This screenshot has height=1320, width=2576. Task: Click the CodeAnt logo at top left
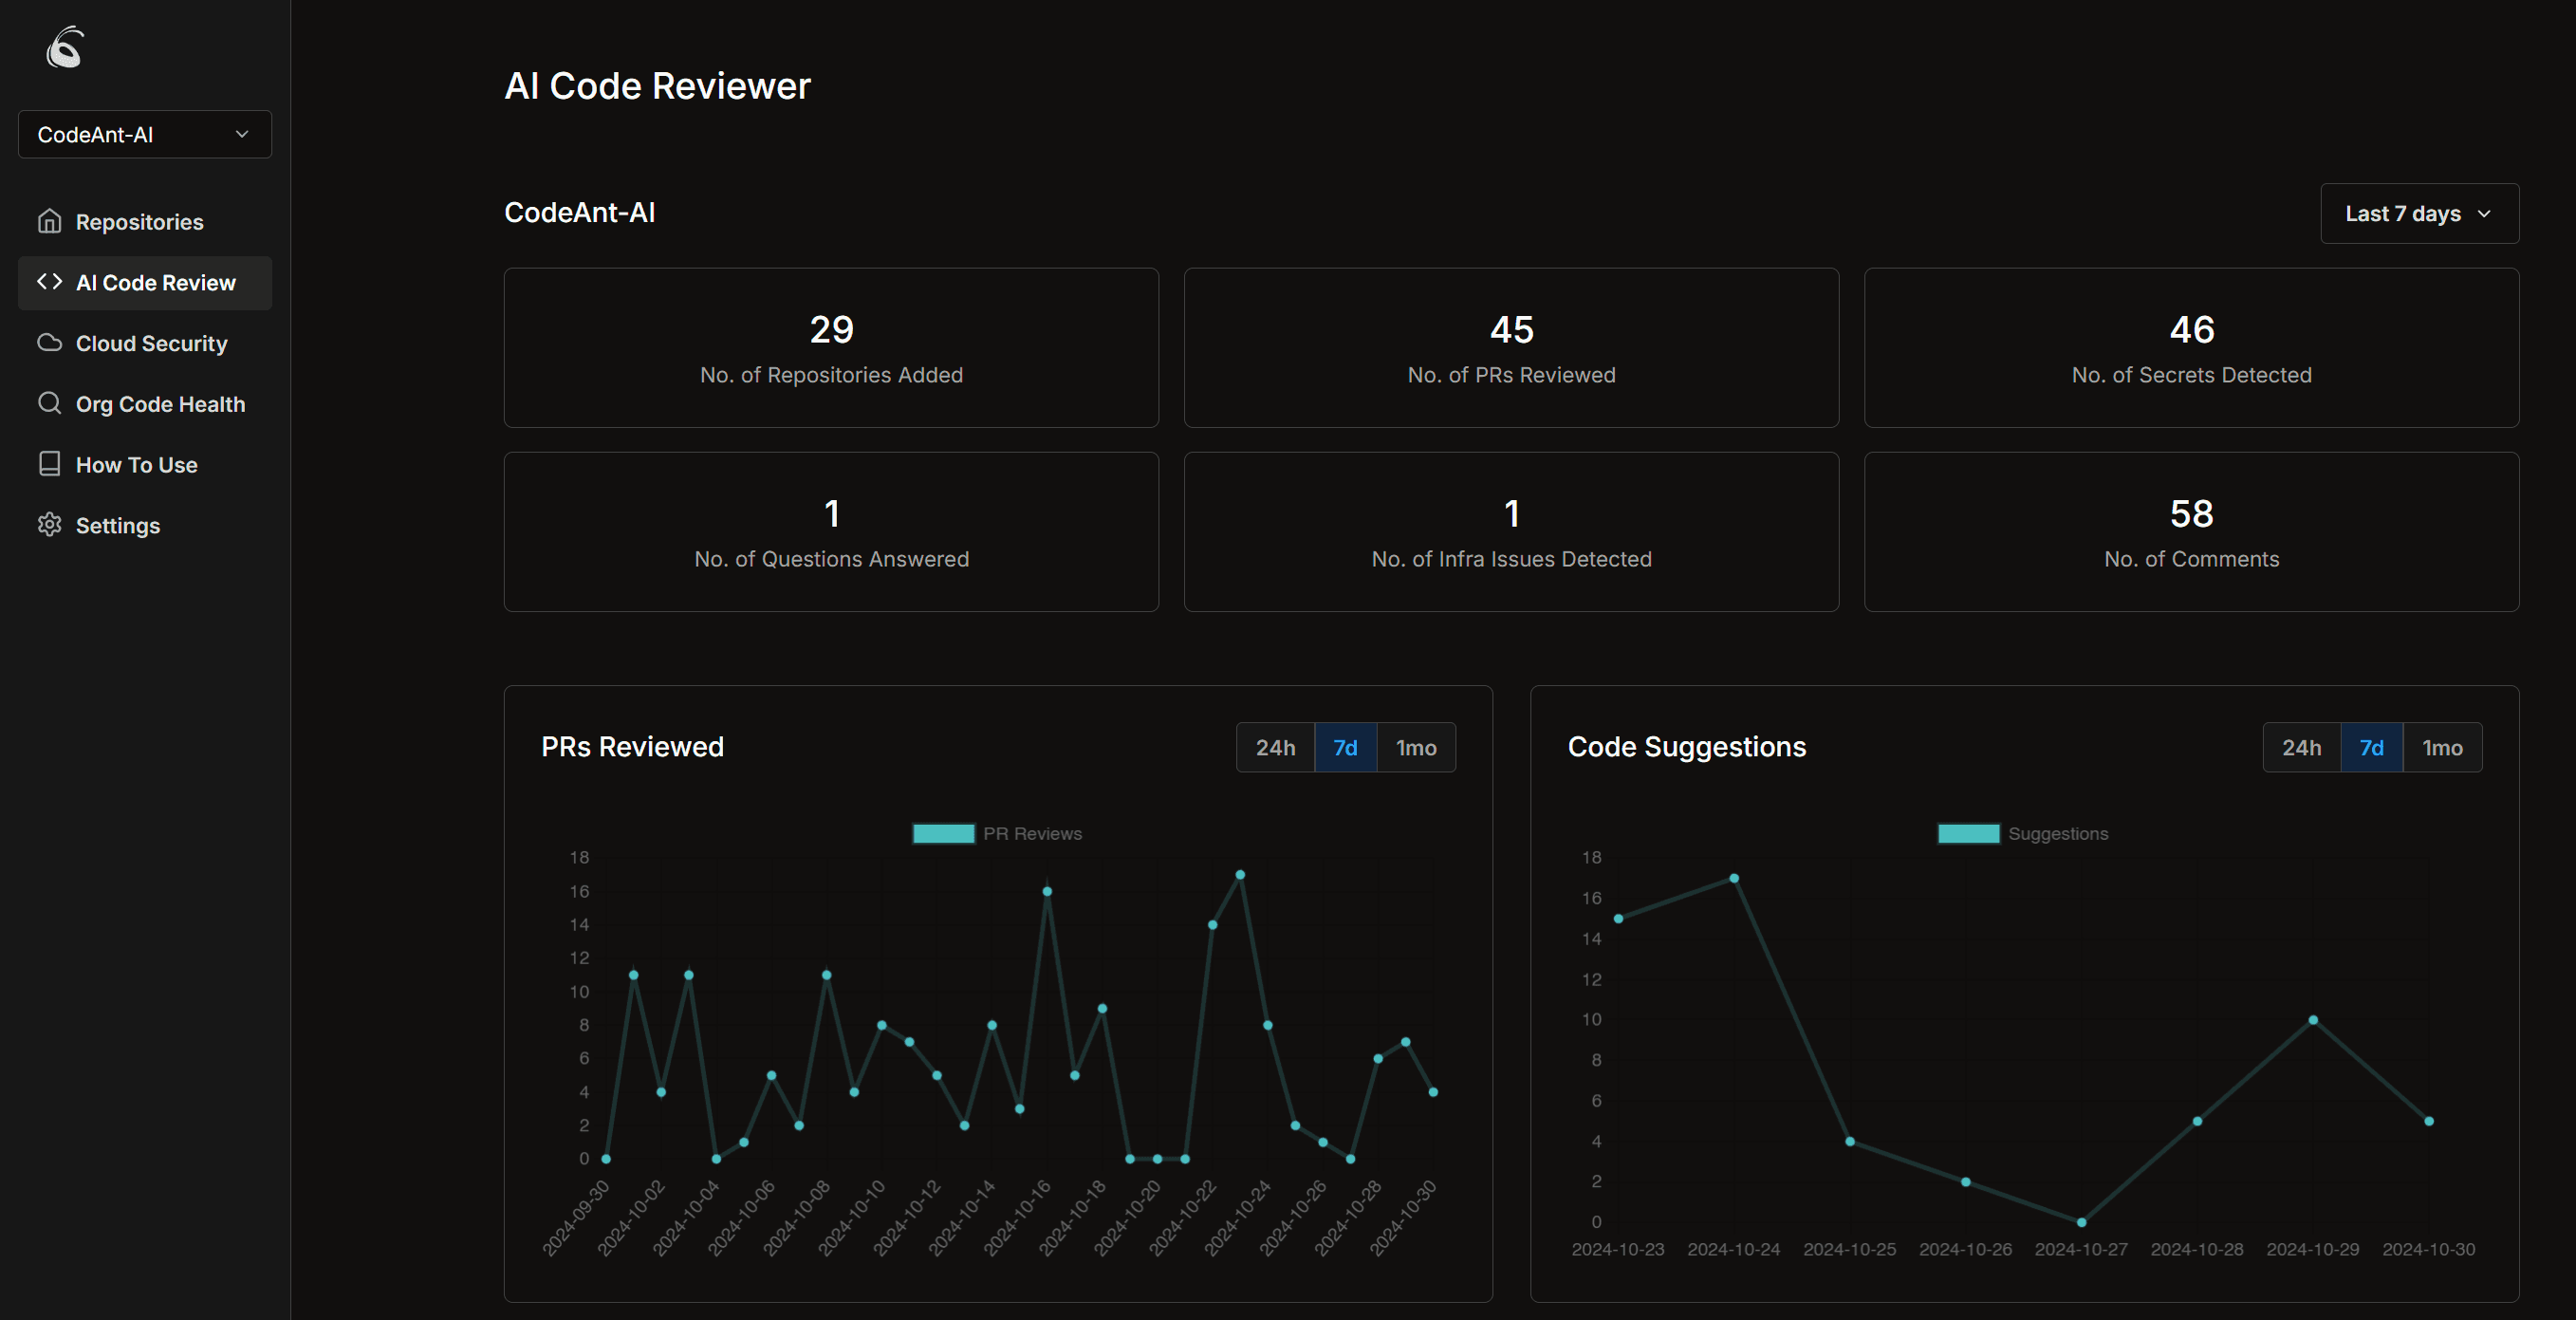click(63, 47)
